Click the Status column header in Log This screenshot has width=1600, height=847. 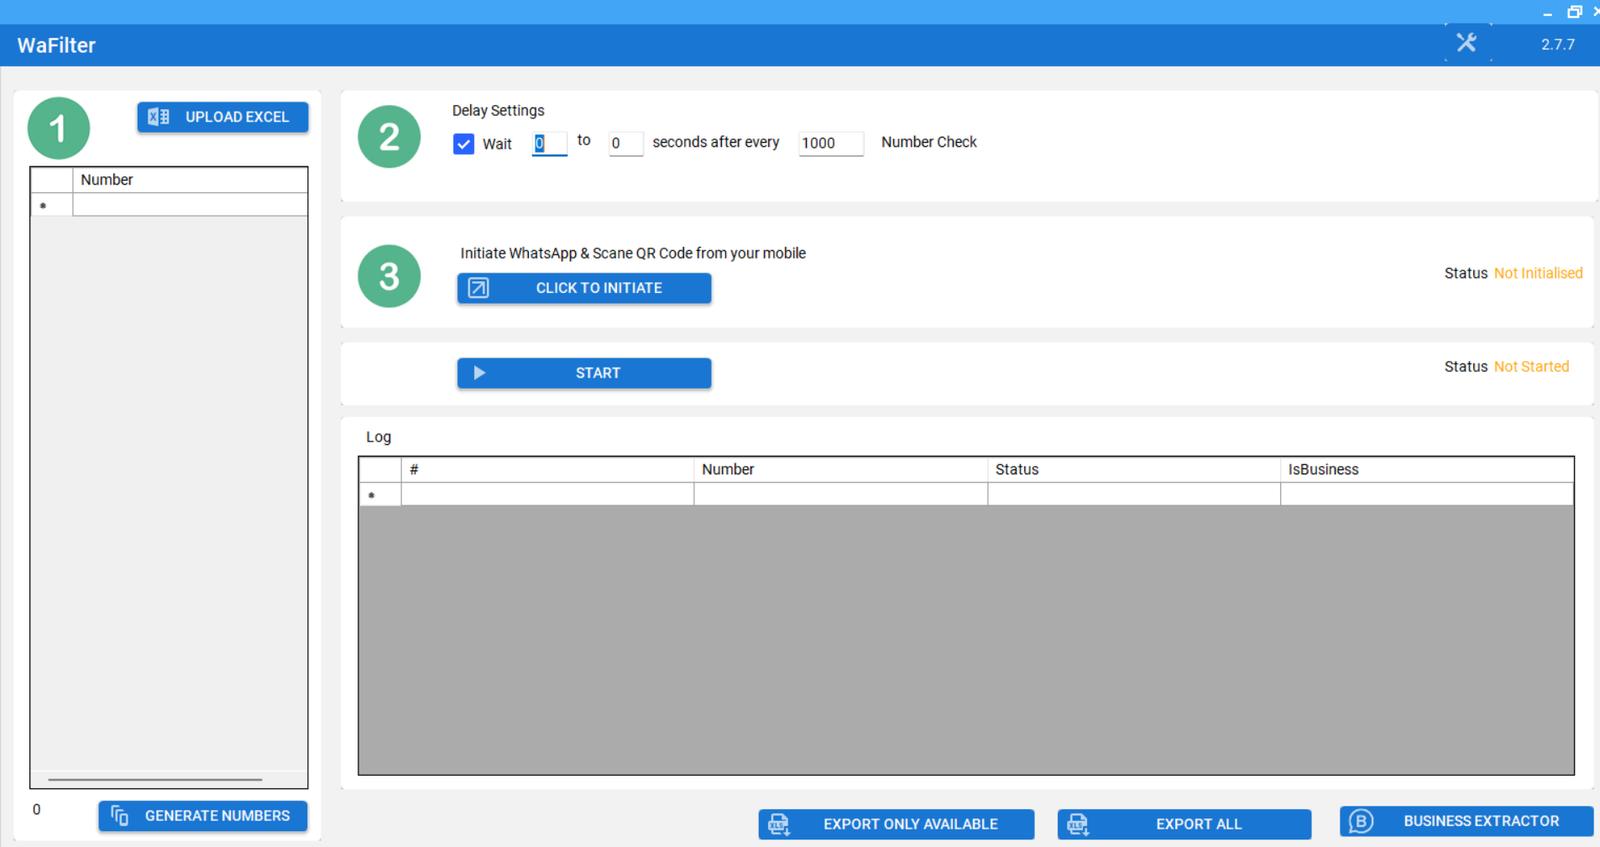coord(1134,469)
